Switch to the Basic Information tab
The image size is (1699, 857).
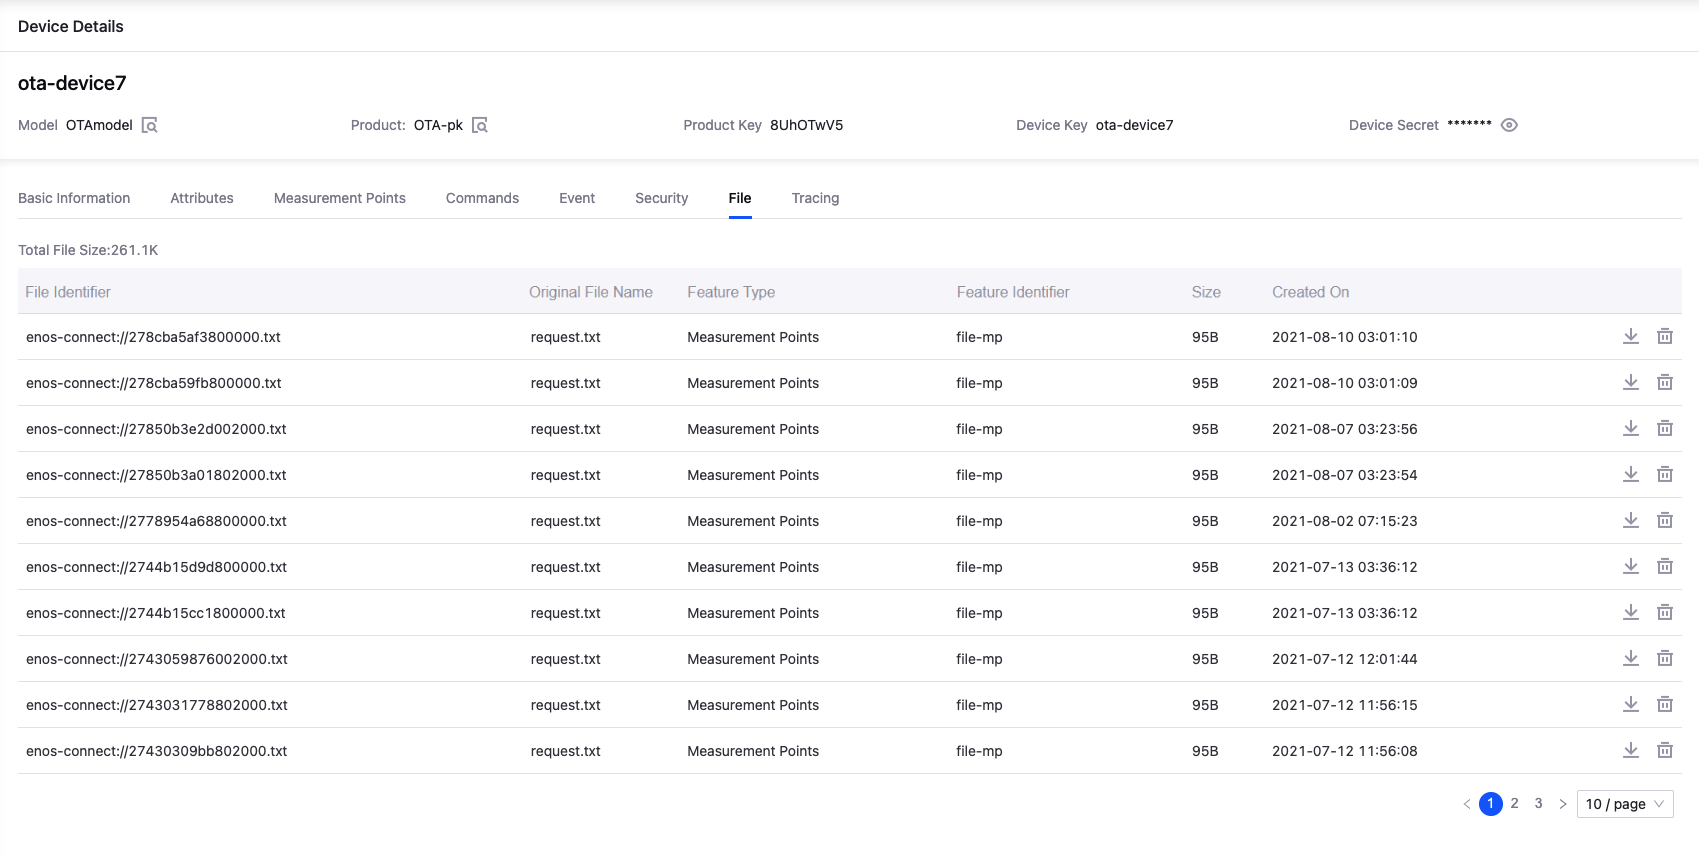pos(74,198)
